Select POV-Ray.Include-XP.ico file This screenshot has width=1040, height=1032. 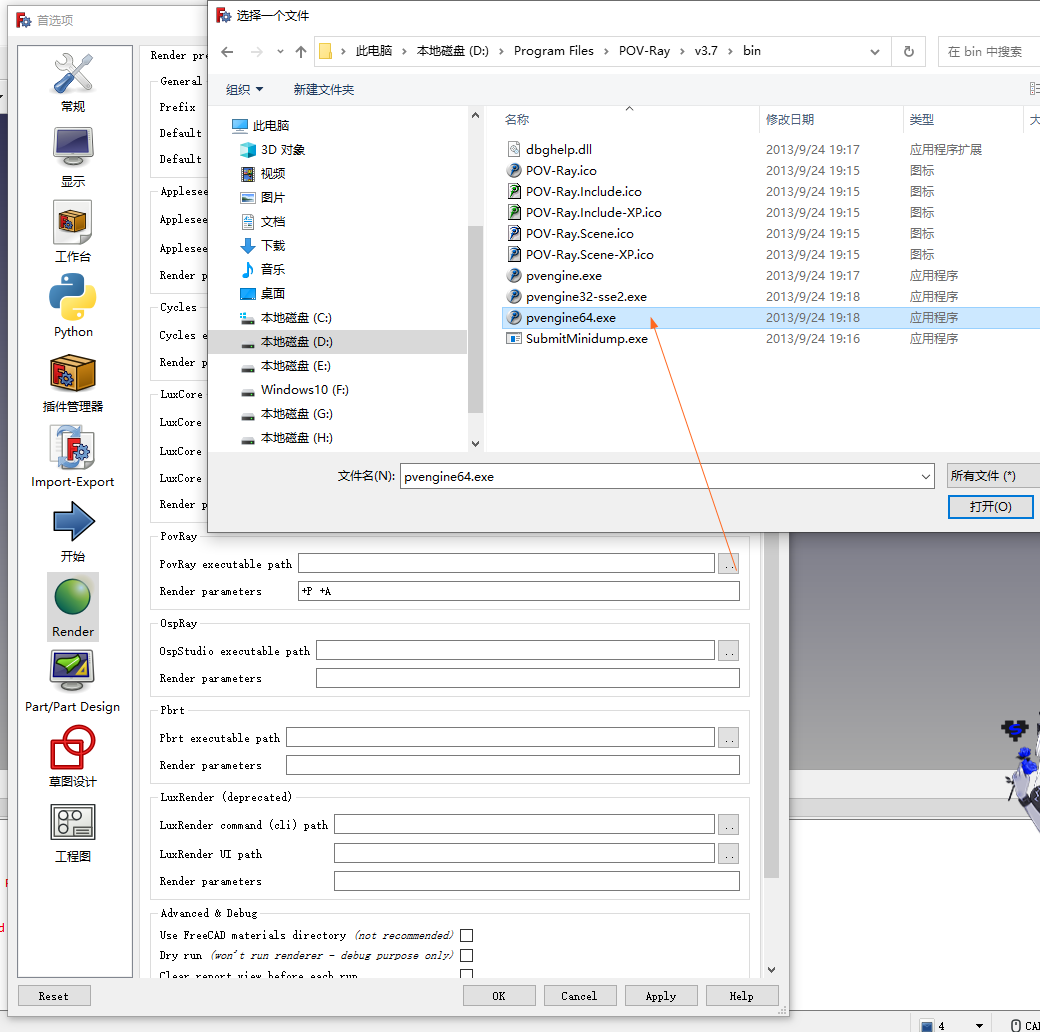coord(594,213)
